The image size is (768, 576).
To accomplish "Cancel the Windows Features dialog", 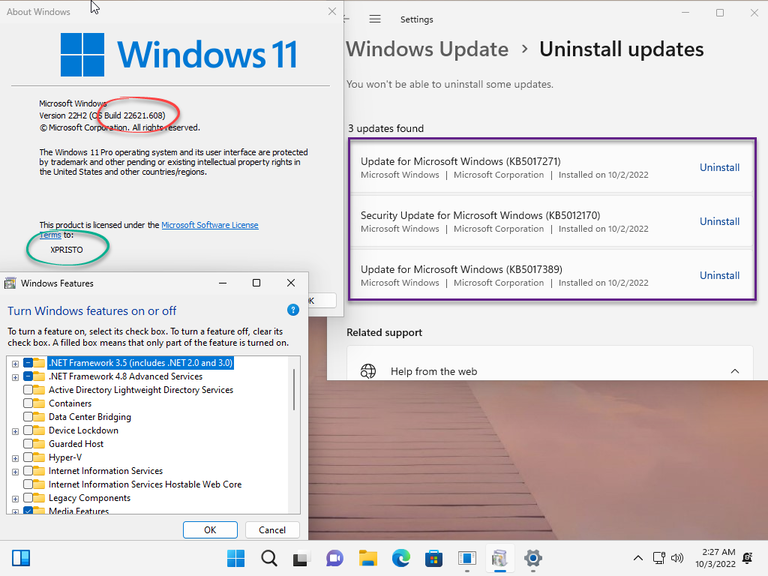I will (272, 530).
